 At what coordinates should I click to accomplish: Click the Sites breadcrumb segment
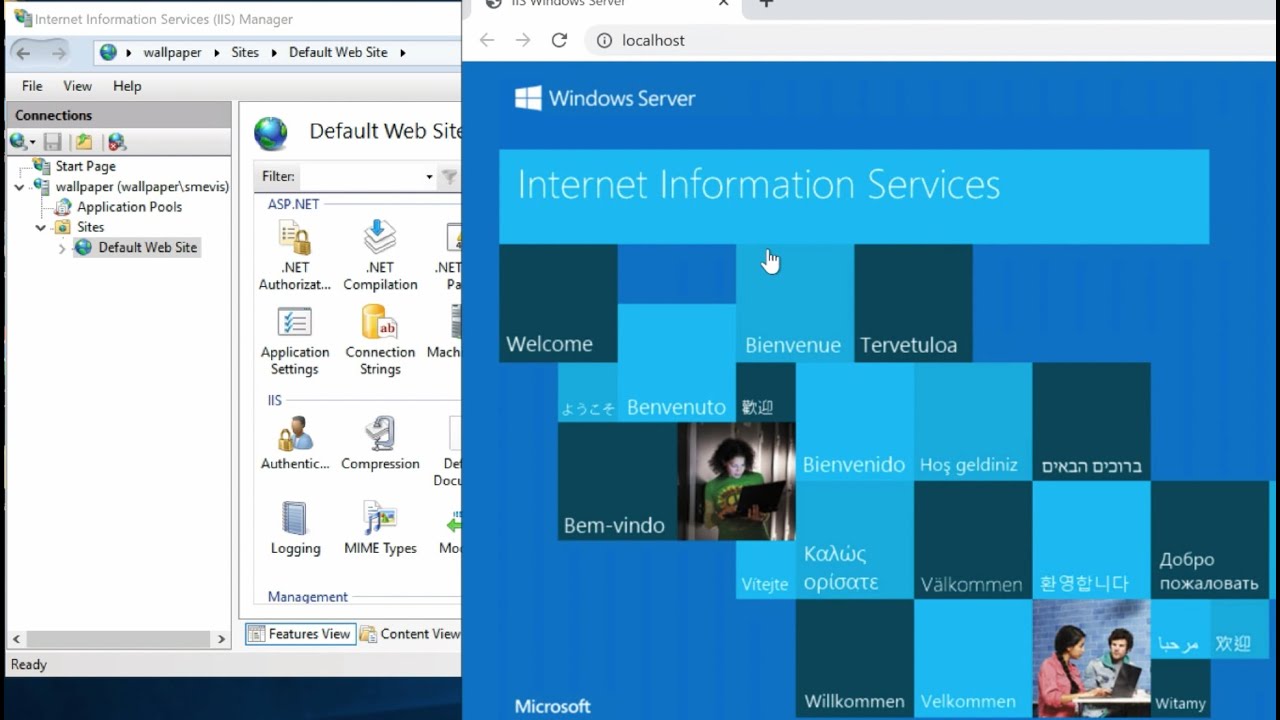click(x=245, y=52)
